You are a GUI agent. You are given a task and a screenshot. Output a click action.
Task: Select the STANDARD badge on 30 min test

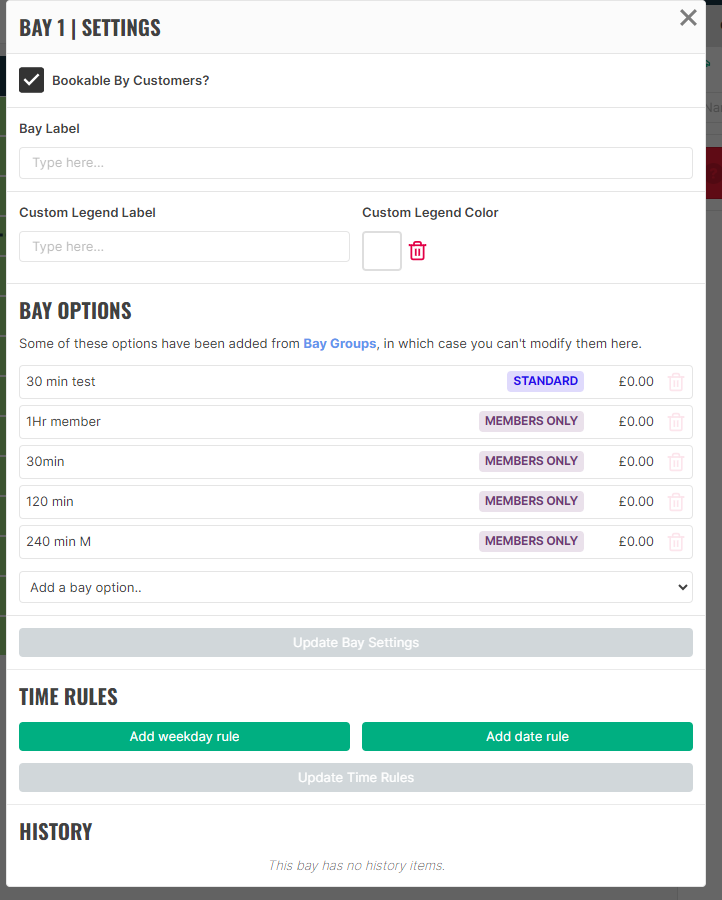[545, 381]
